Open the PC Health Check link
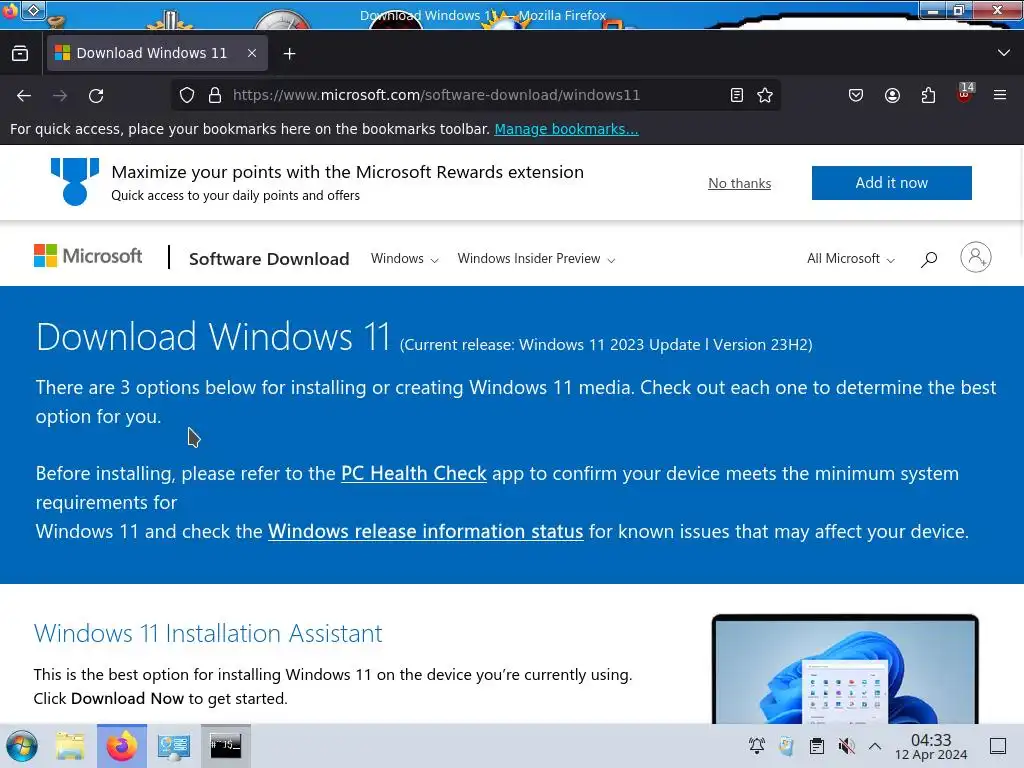Viewport: 1024px width, 768px height. click(413, 473)
